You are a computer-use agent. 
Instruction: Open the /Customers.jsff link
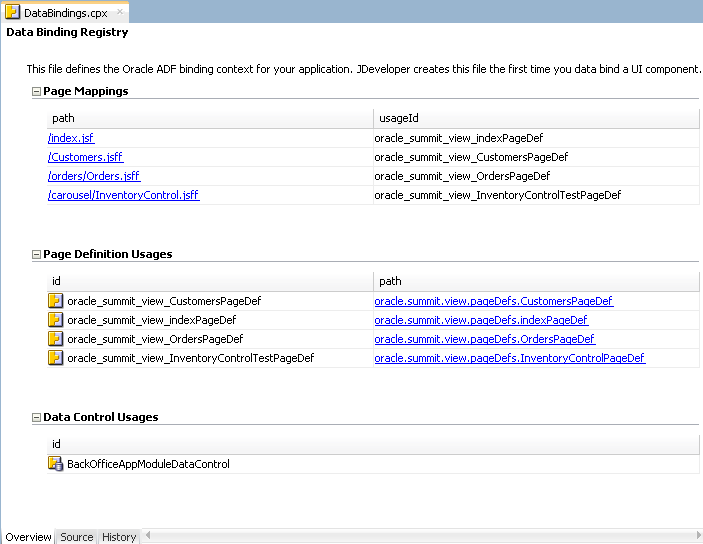coord(86,157)
